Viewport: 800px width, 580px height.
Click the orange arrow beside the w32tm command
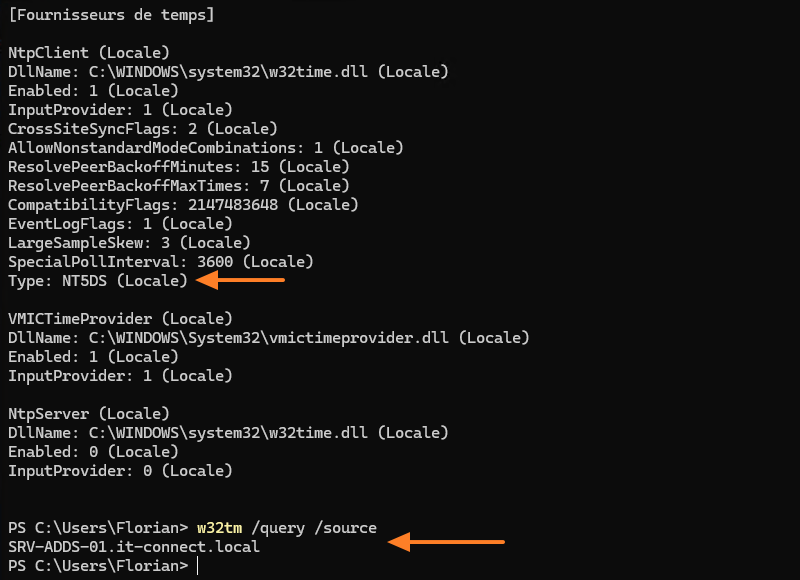point(446,542)
